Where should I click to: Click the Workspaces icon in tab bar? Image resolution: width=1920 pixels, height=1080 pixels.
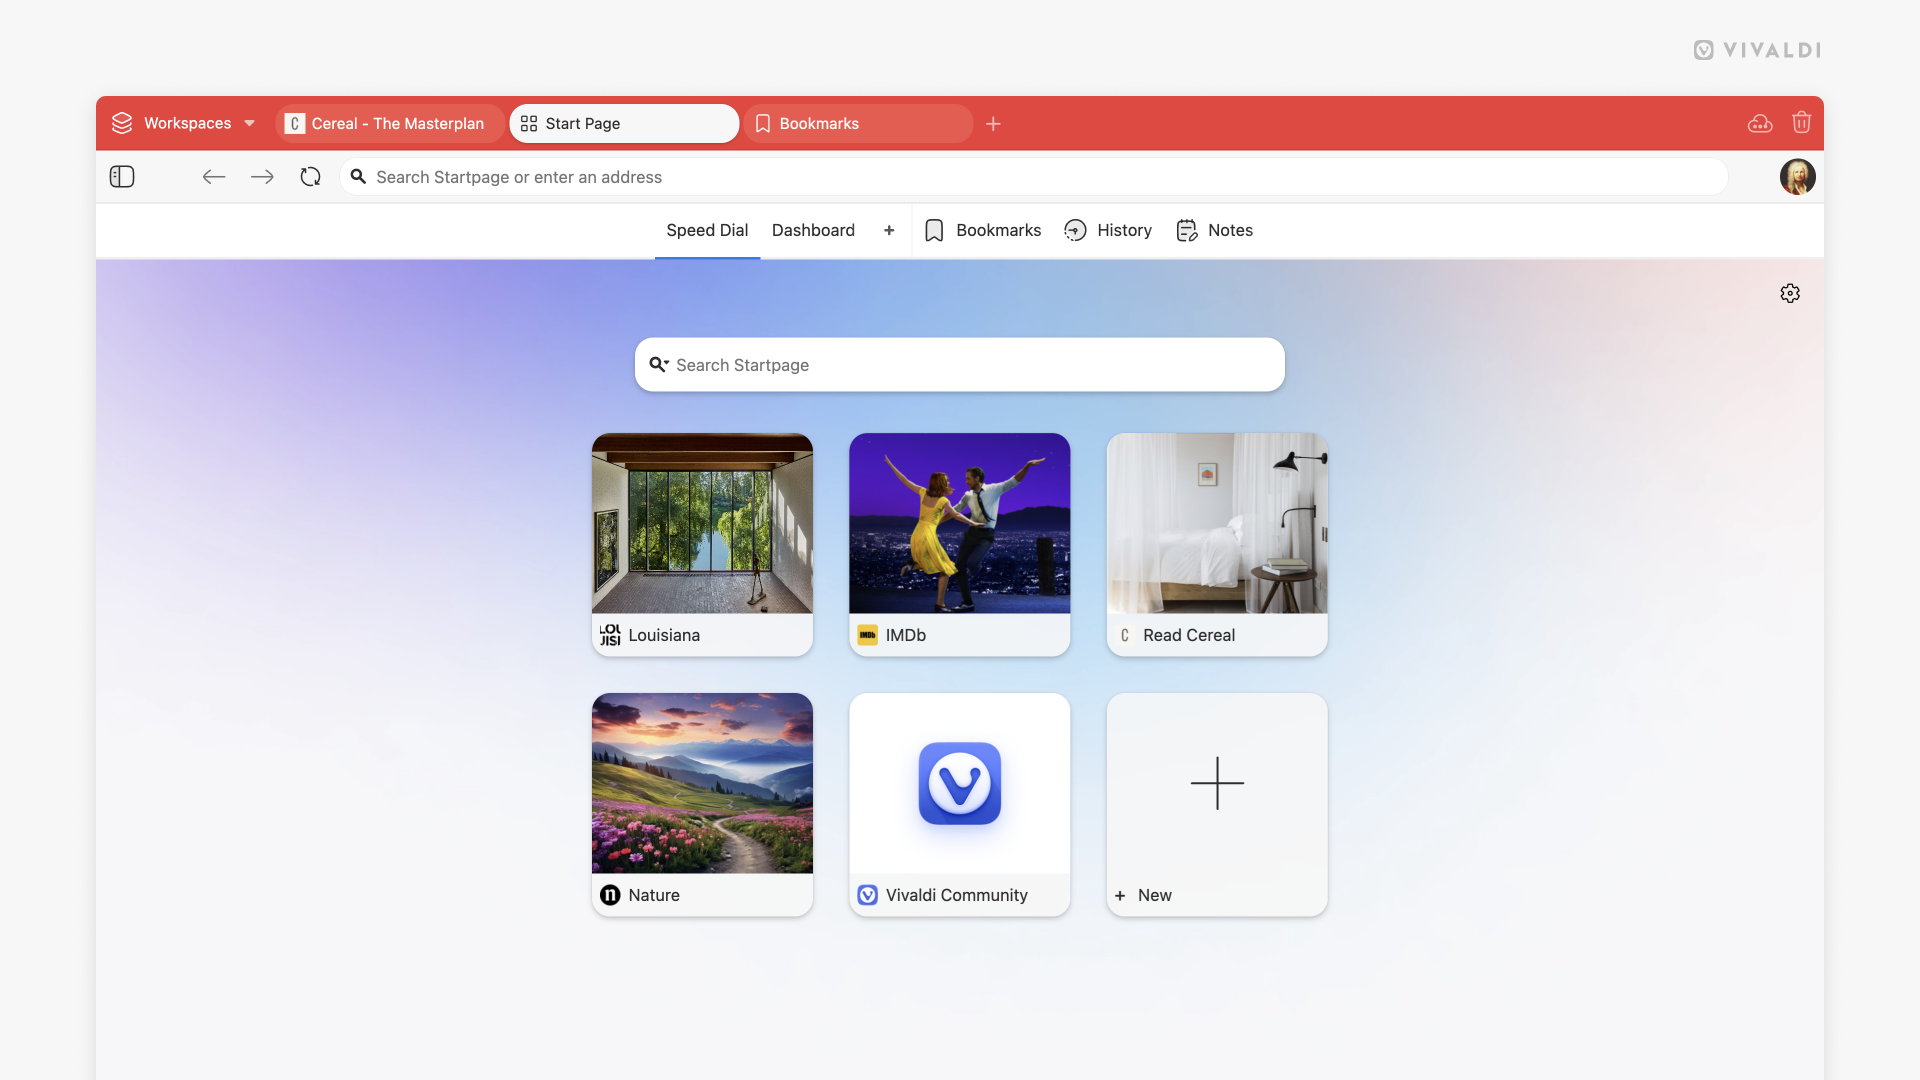[x=124, y=123]
